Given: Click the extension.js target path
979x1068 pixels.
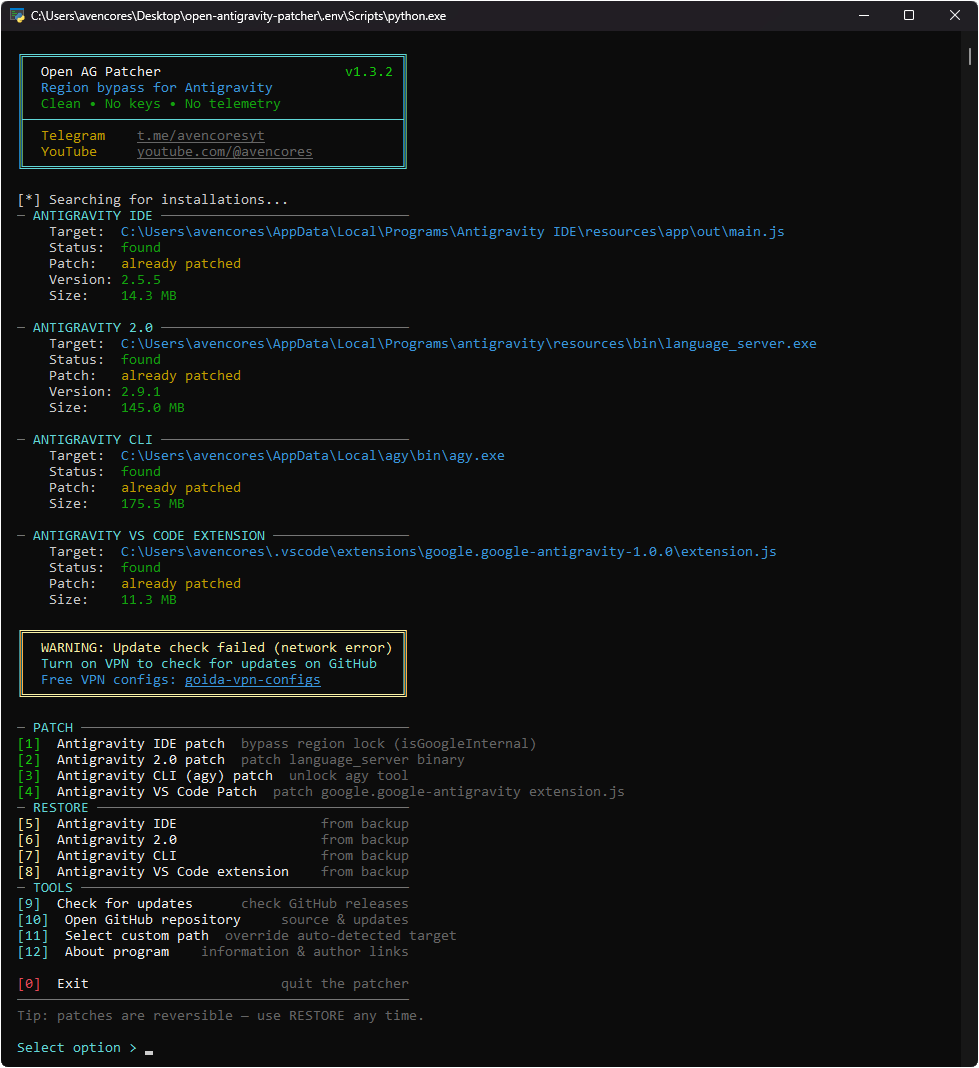Looking at the screenshot, I should [448, 552].
